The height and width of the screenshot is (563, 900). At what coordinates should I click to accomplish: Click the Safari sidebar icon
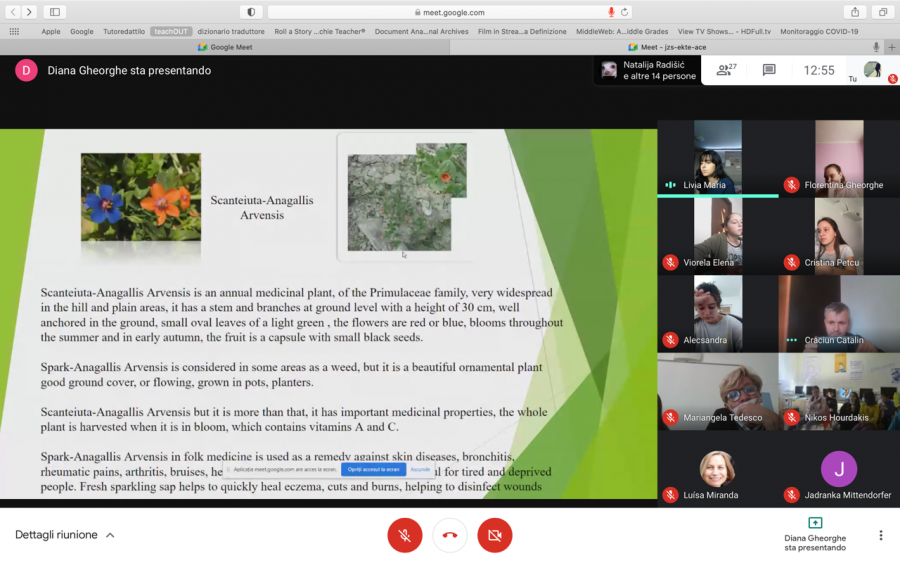54,12
